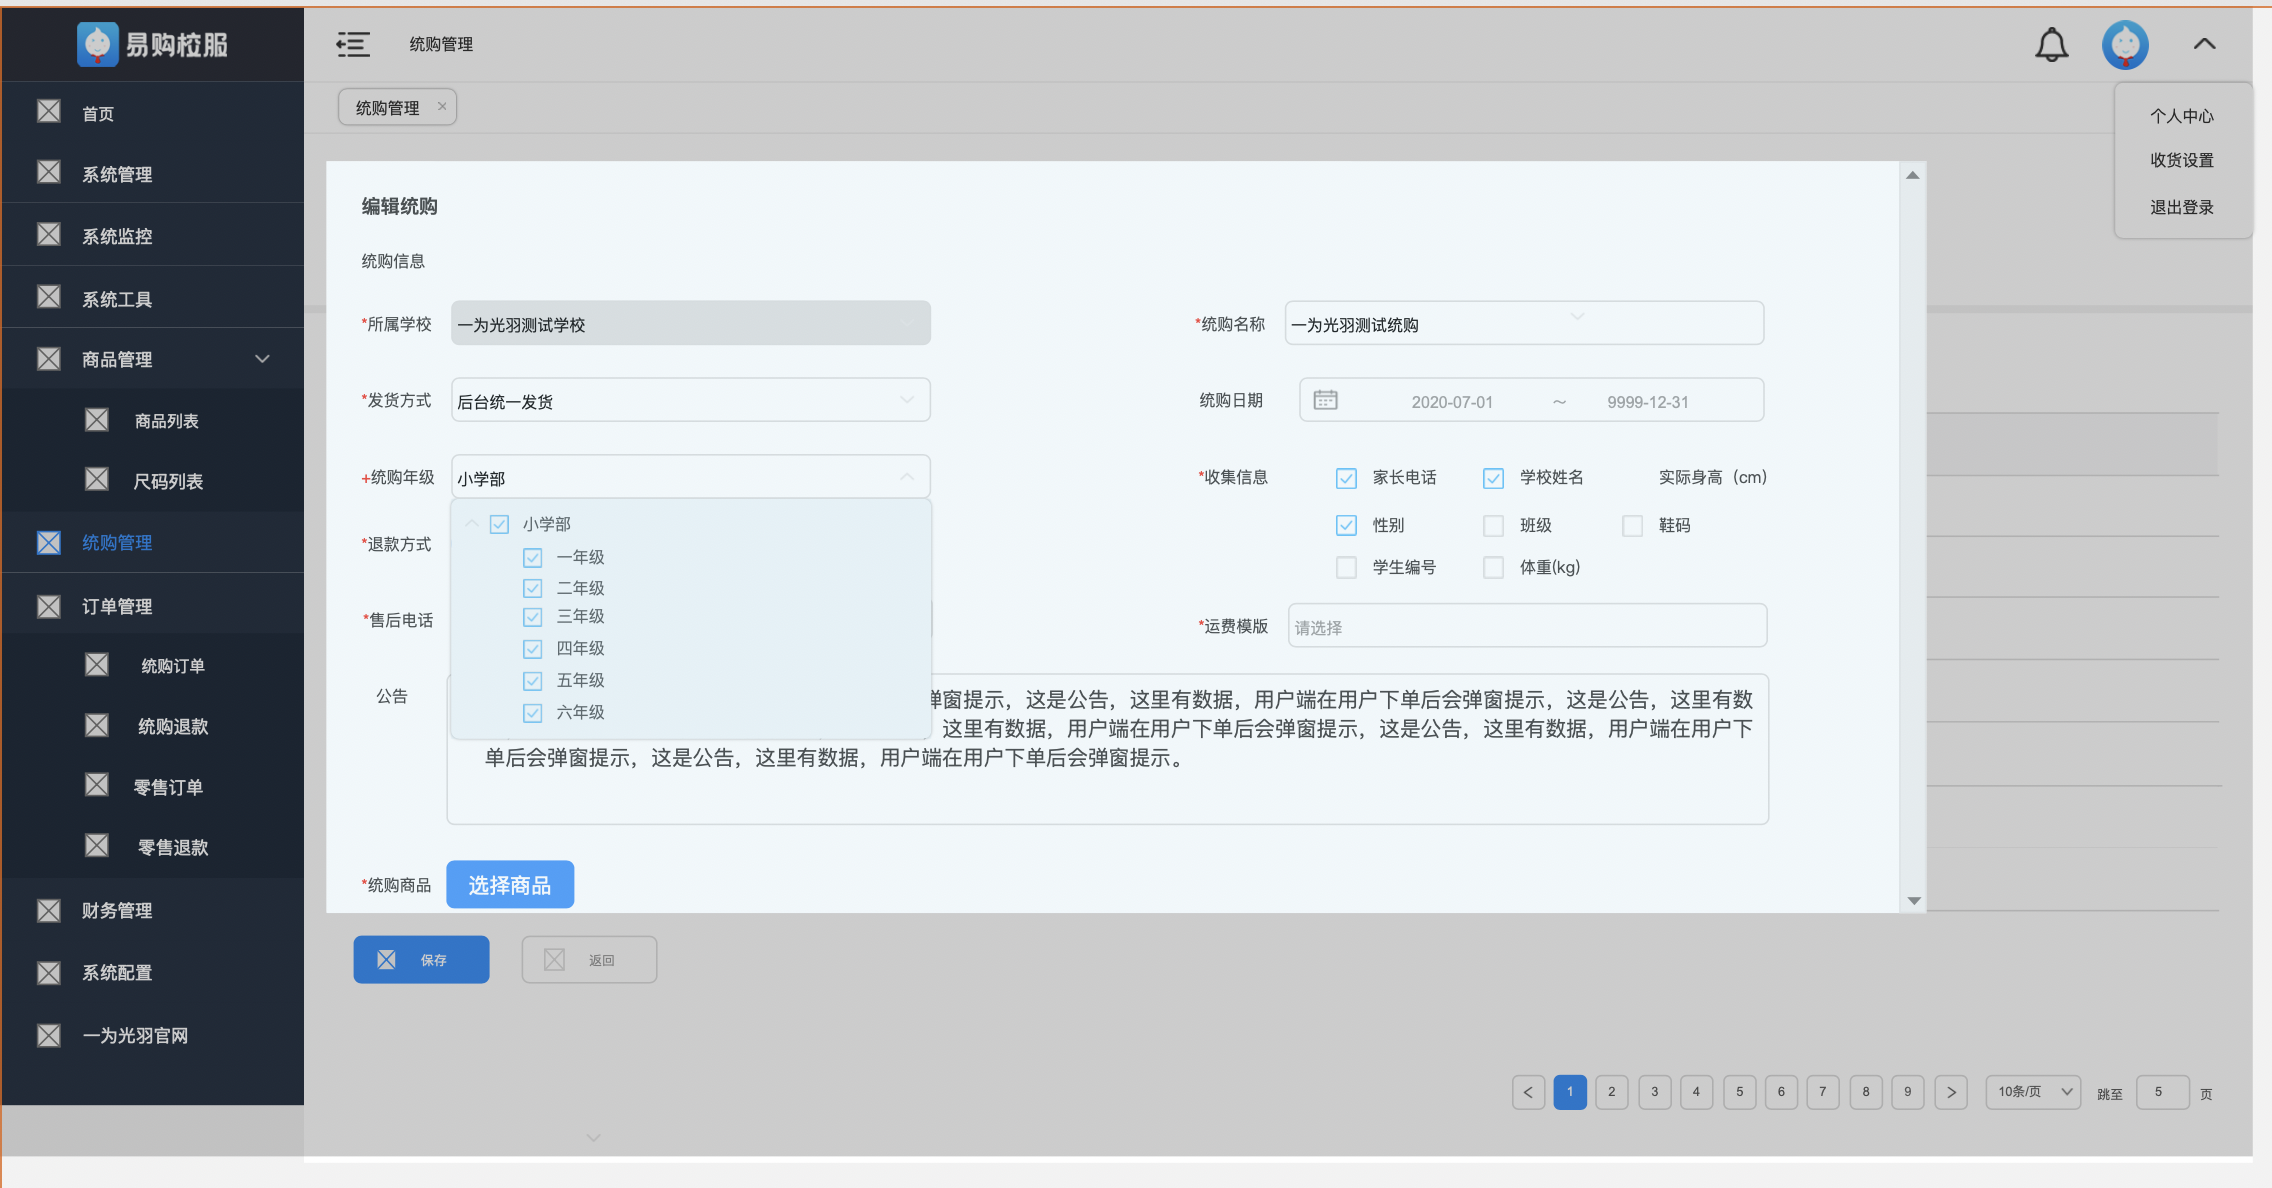Click the 系统配置 sidebar icon
Image resolution: width=2272 pixels, height=1188 pixels.
tap(49, 972)
